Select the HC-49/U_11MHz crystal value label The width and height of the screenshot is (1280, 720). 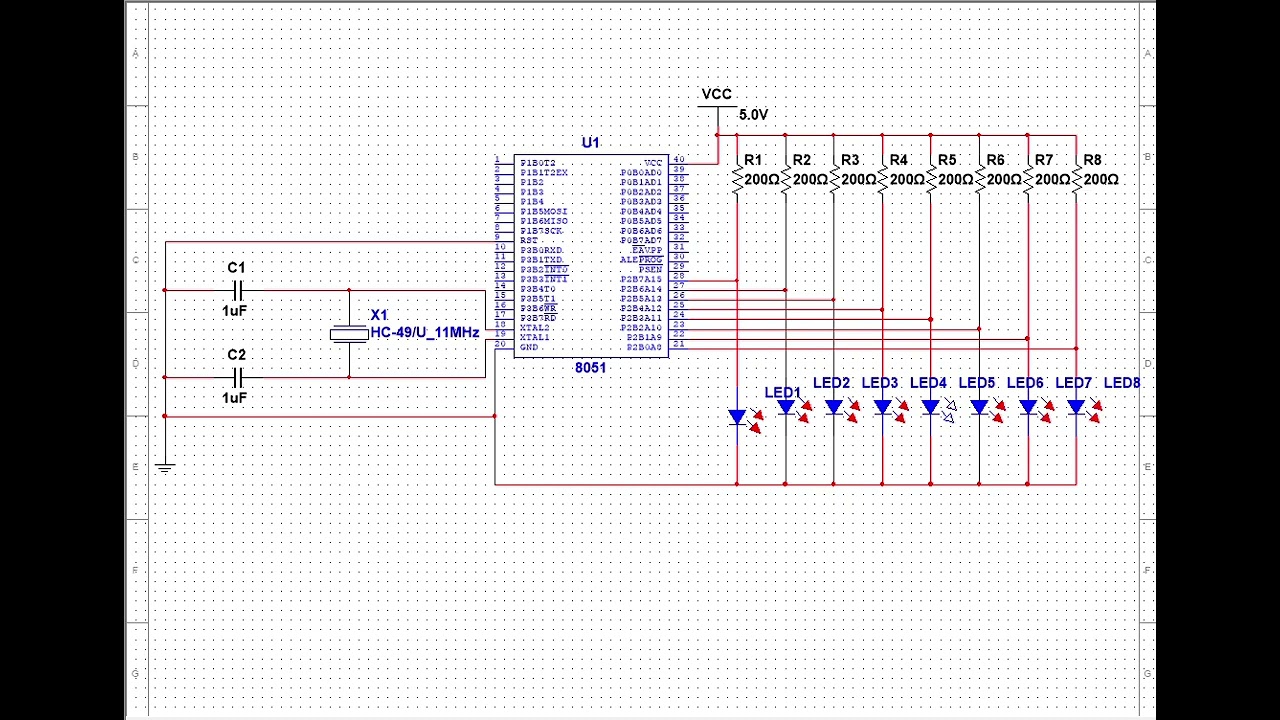(x=424, y=332)
